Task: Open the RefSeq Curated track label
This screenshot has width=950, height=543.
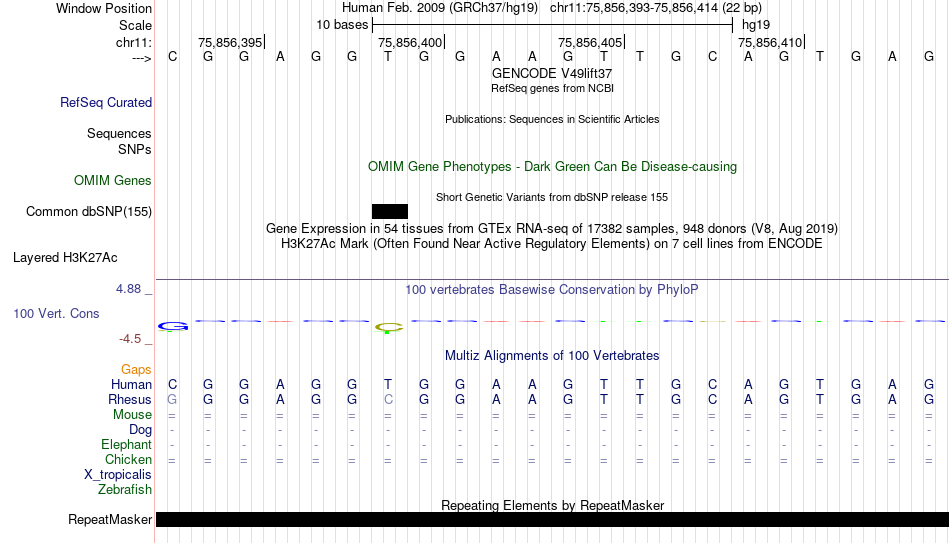Action: [106, 102]
